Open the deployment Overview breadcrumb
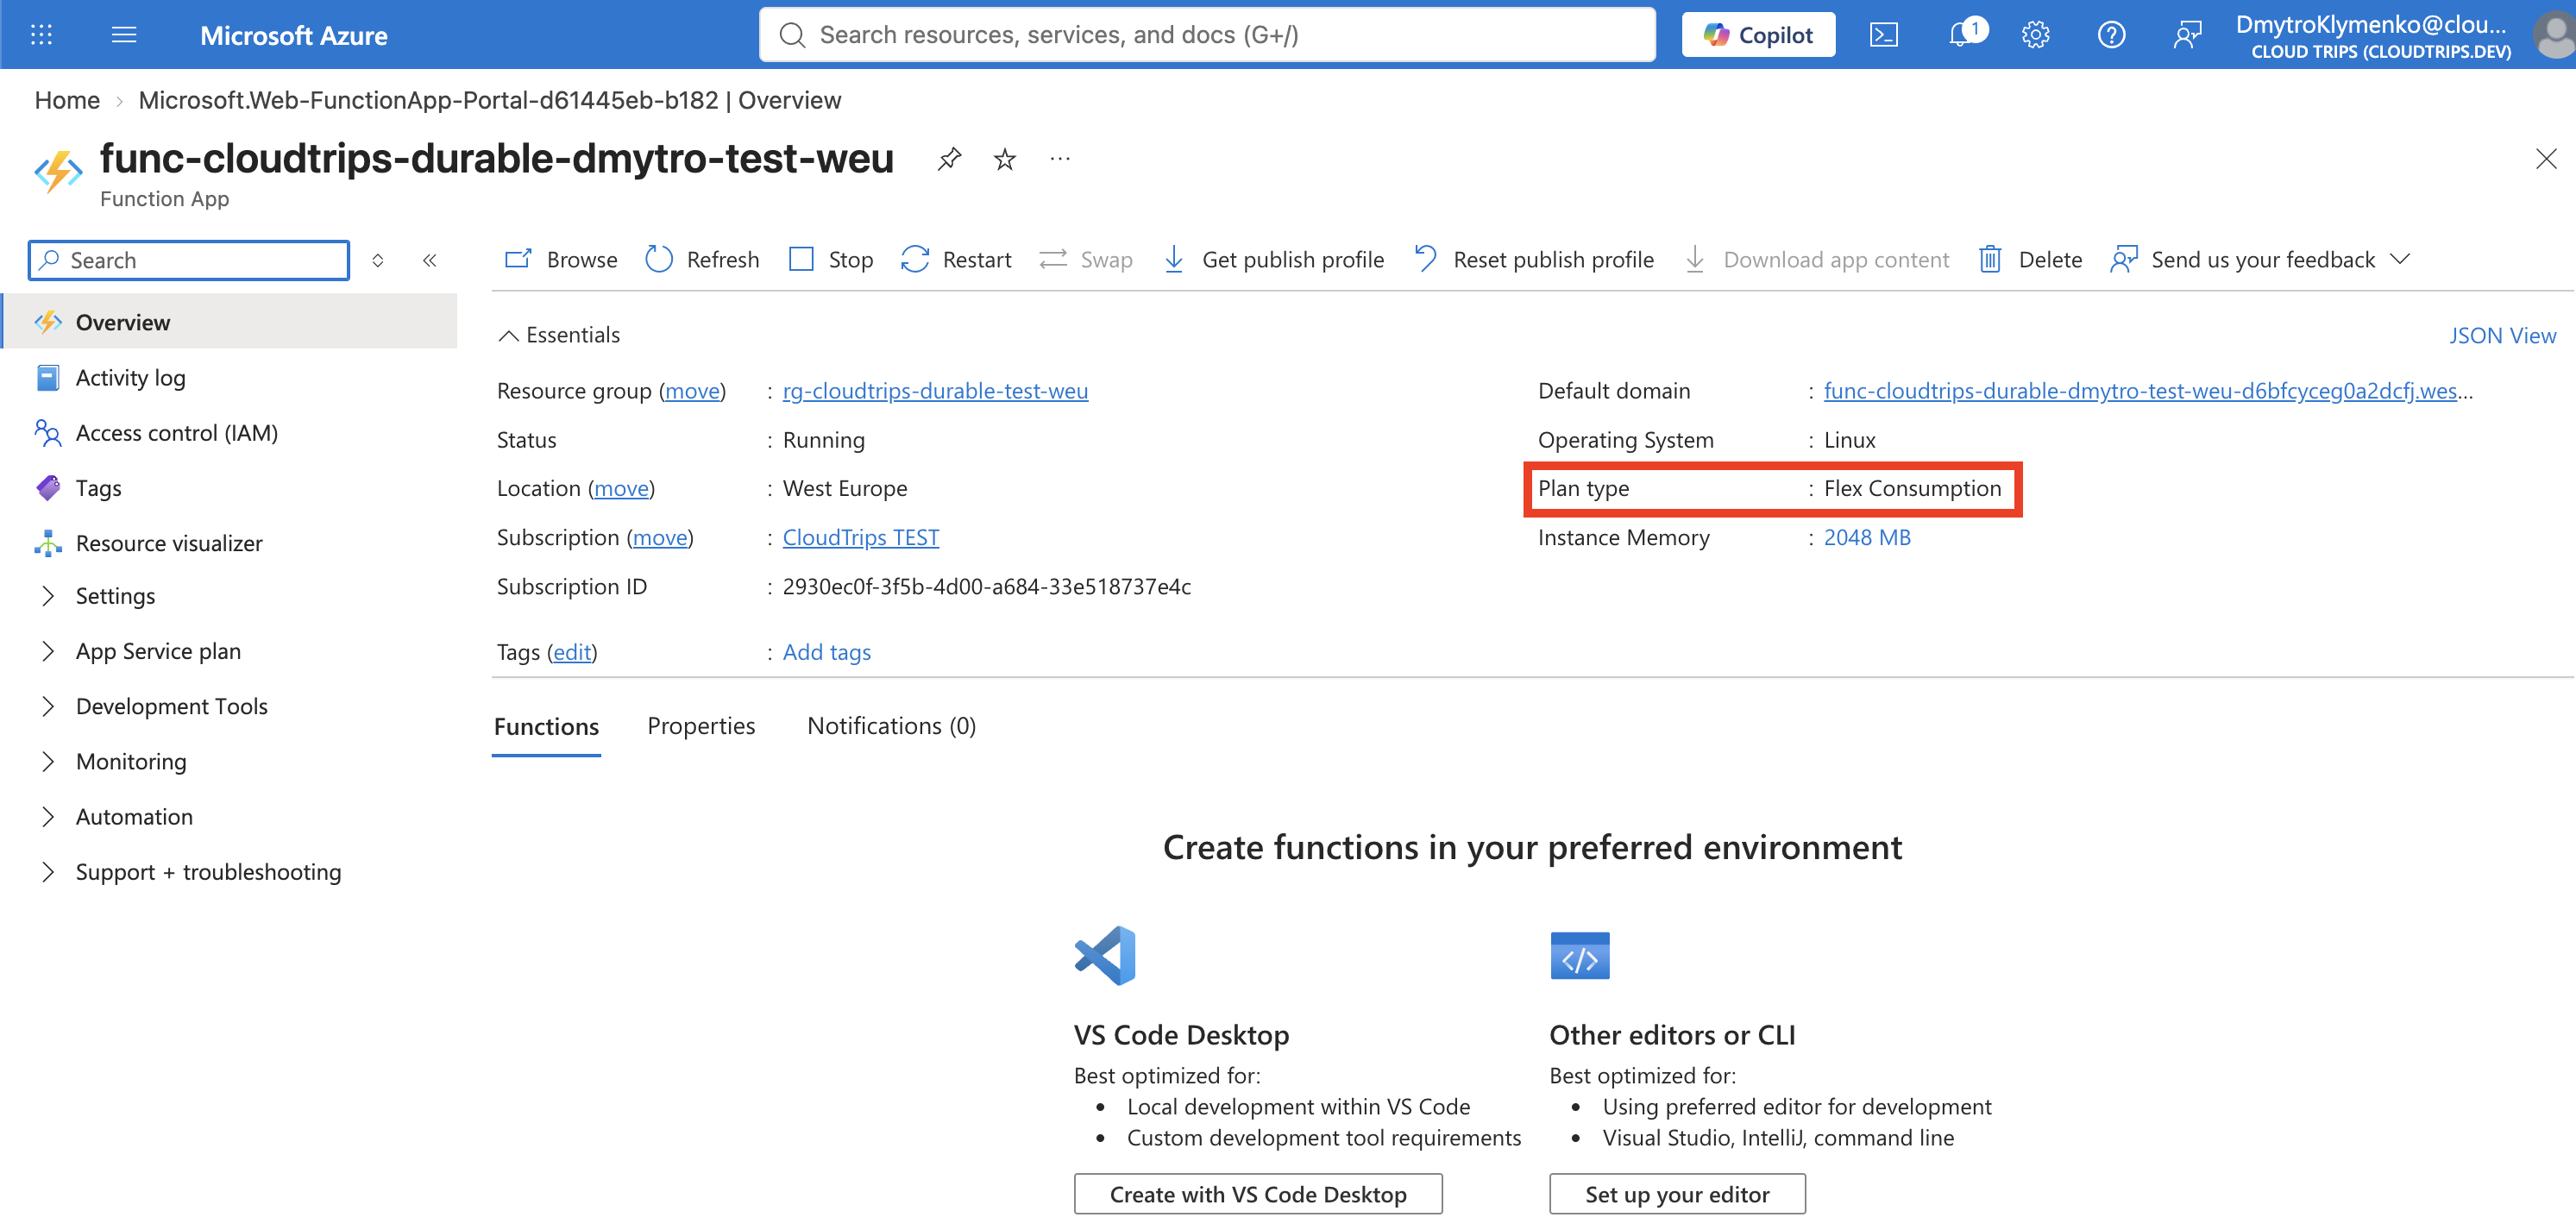Image resolution: width=2576 pixels, height=1230 pixels. point(489,101)
